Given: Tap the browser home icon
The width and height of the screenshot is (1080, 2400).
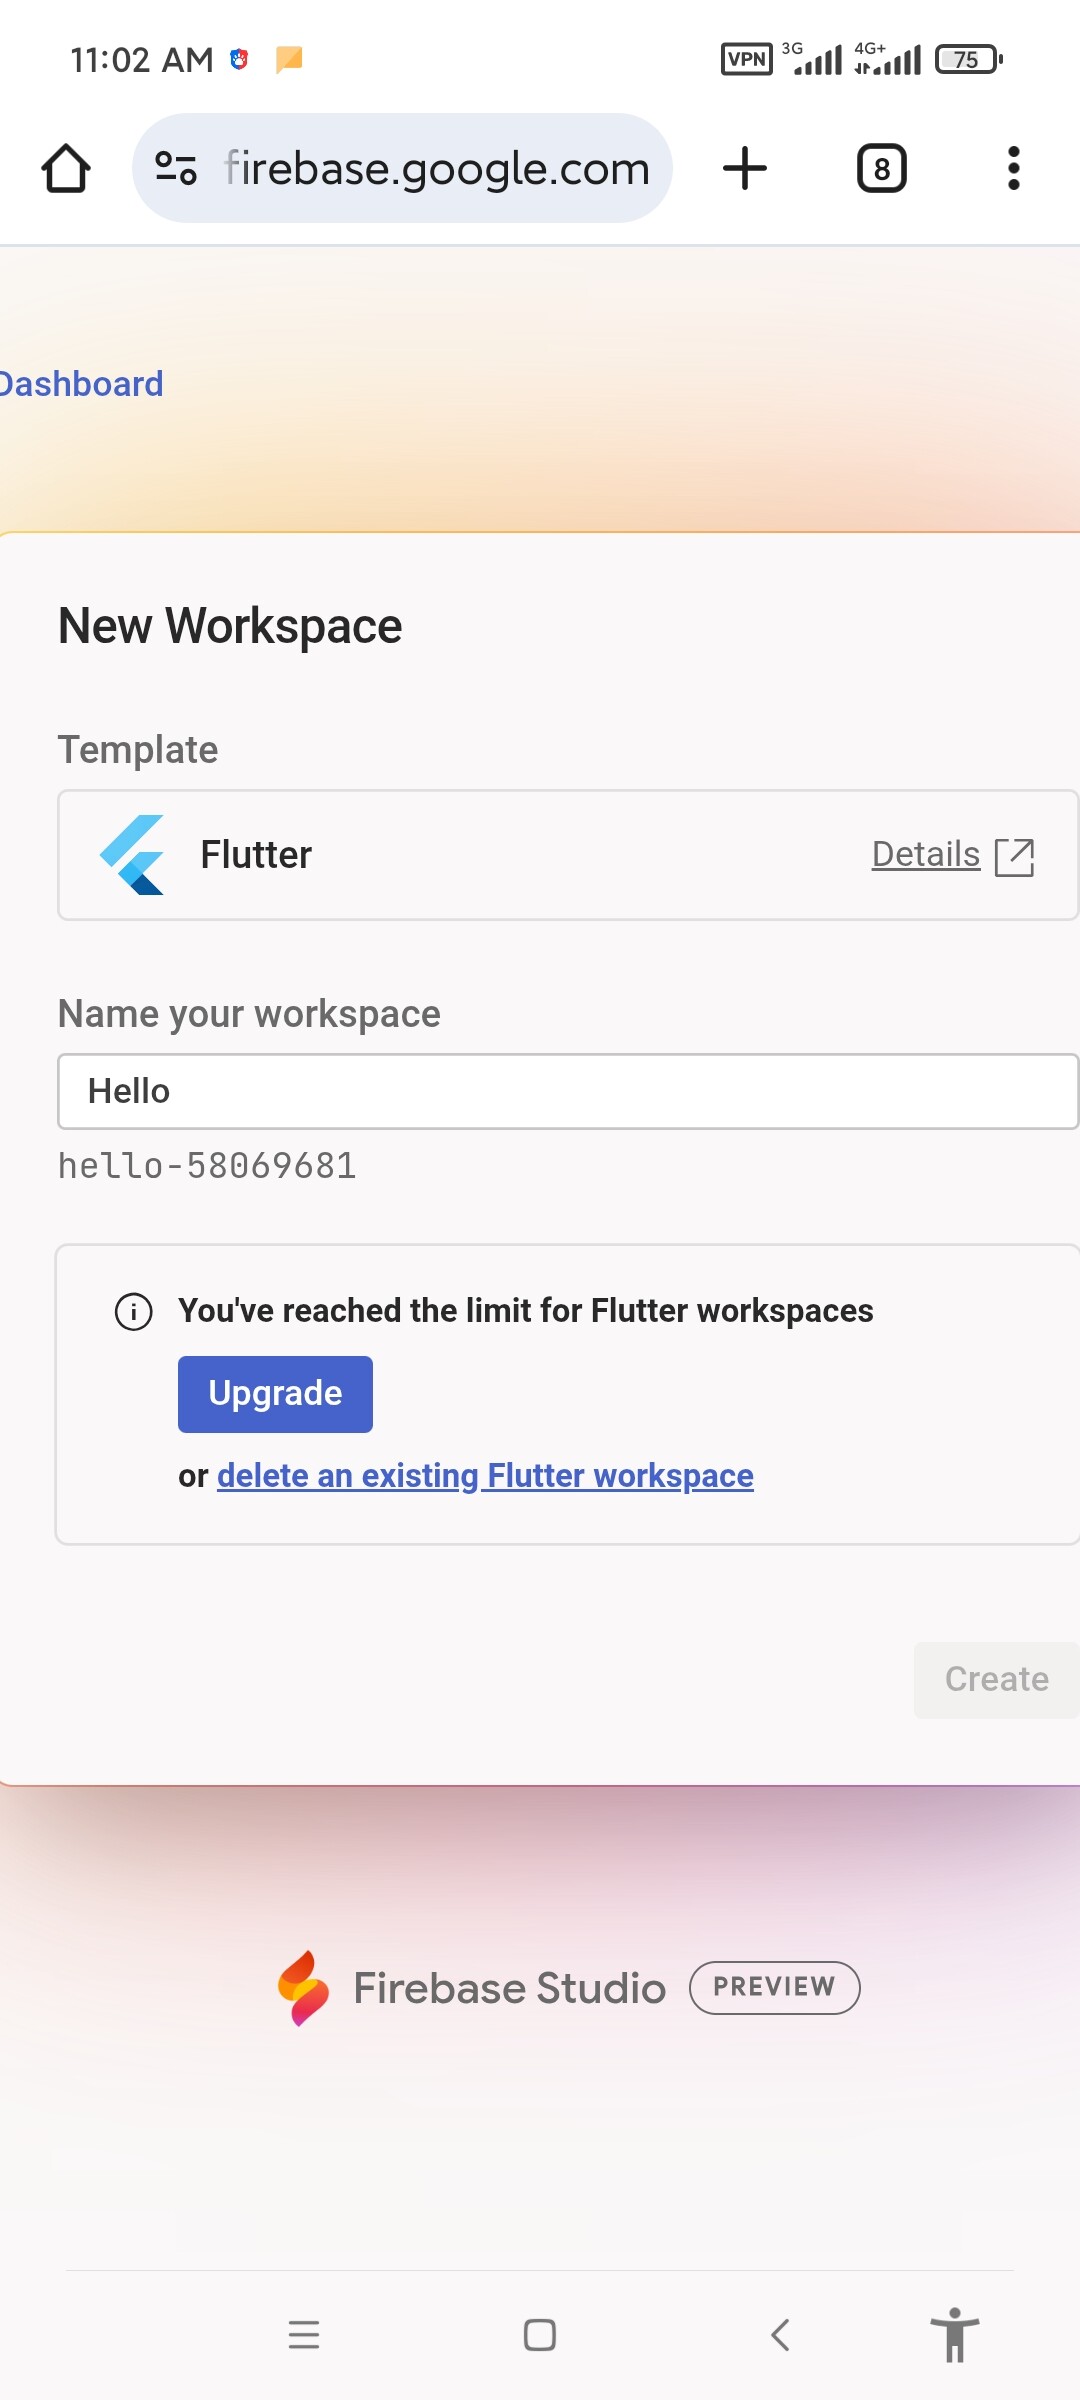Looking at the screenshot, I should point(66,168).
